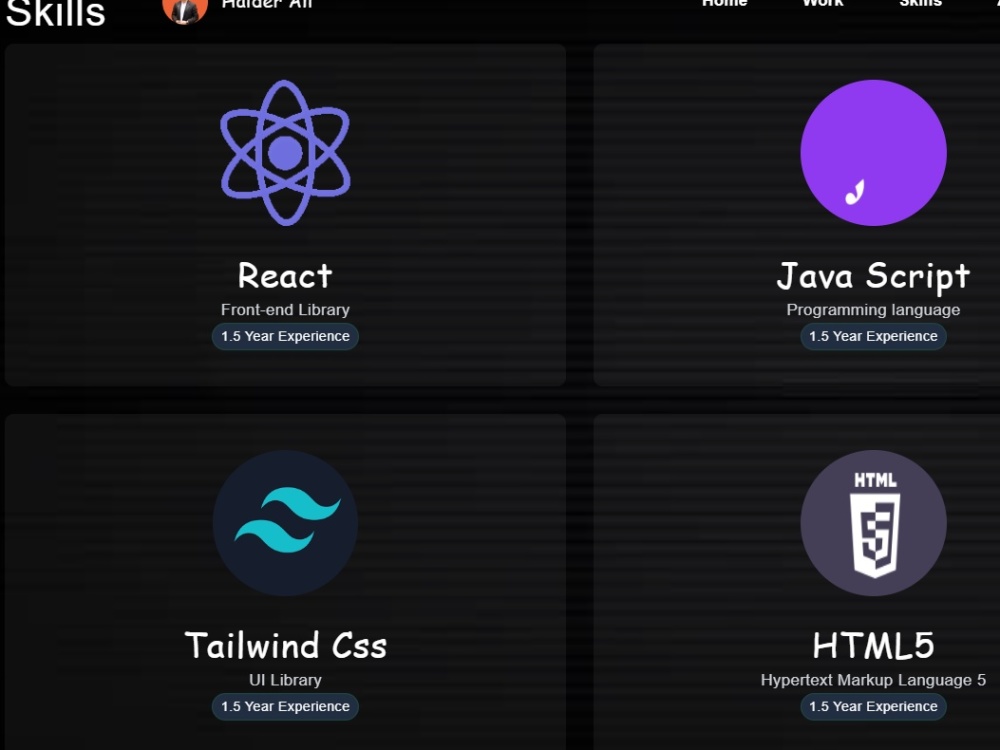The height and width of the screenshot is (750, 1000).
Task: Click the HTML5 experience pill badge
Action: click(x=873, y=707)
